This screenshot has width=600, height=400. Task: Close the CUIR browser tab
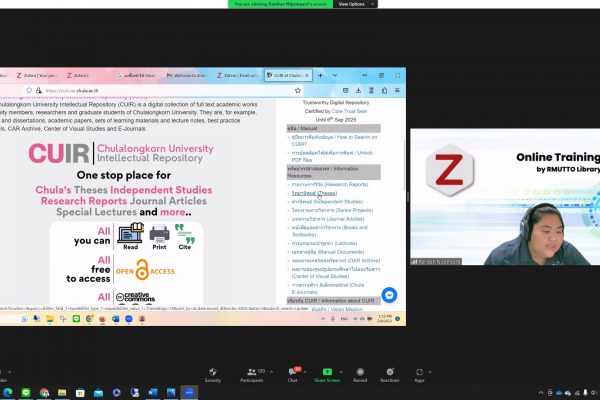click(x=307, y=75)
